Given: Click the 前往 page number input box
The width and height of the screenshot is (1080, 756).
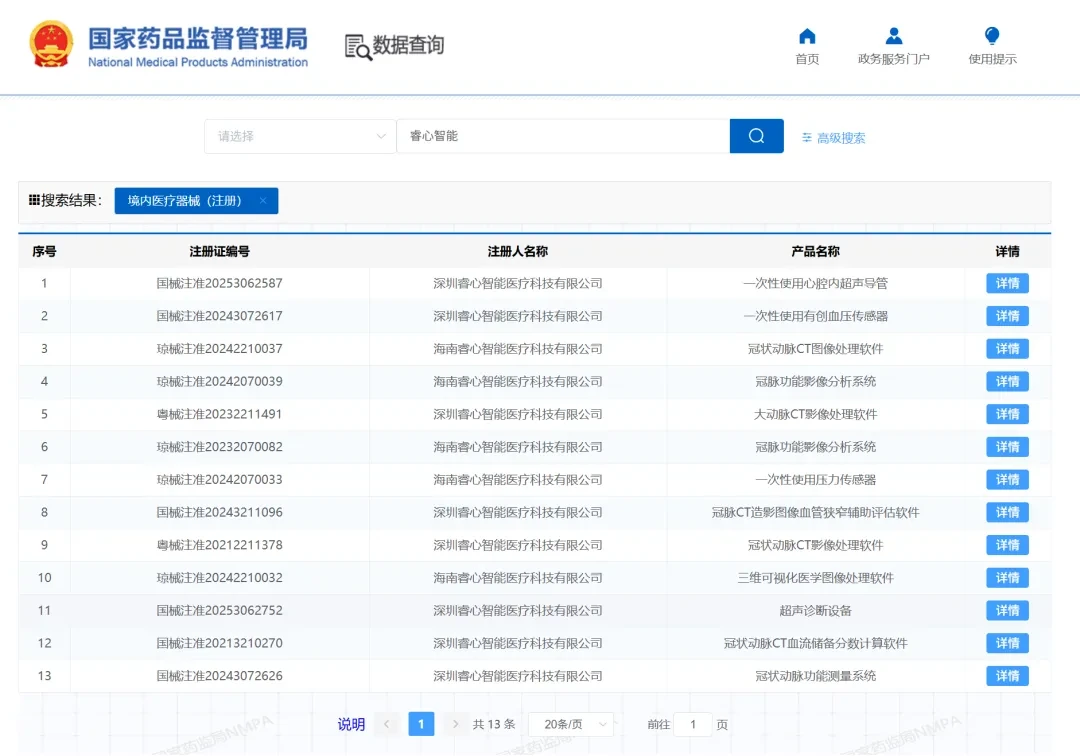Looking at the screenshot, I should [x=692, y=724].
